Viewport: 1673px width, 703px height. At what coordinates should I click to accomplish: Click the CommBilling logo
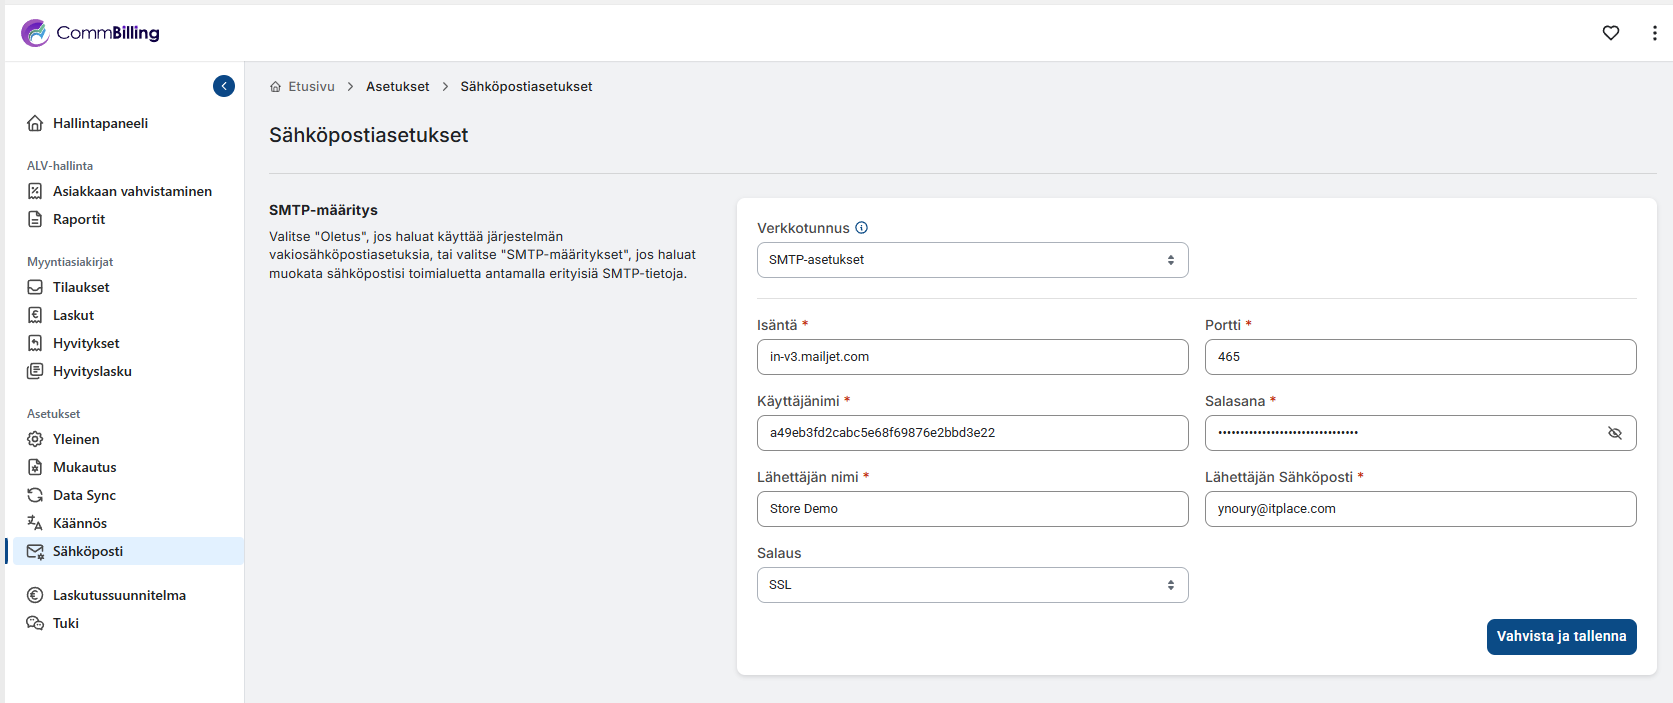pyautogui.click(x=90, y=33)
